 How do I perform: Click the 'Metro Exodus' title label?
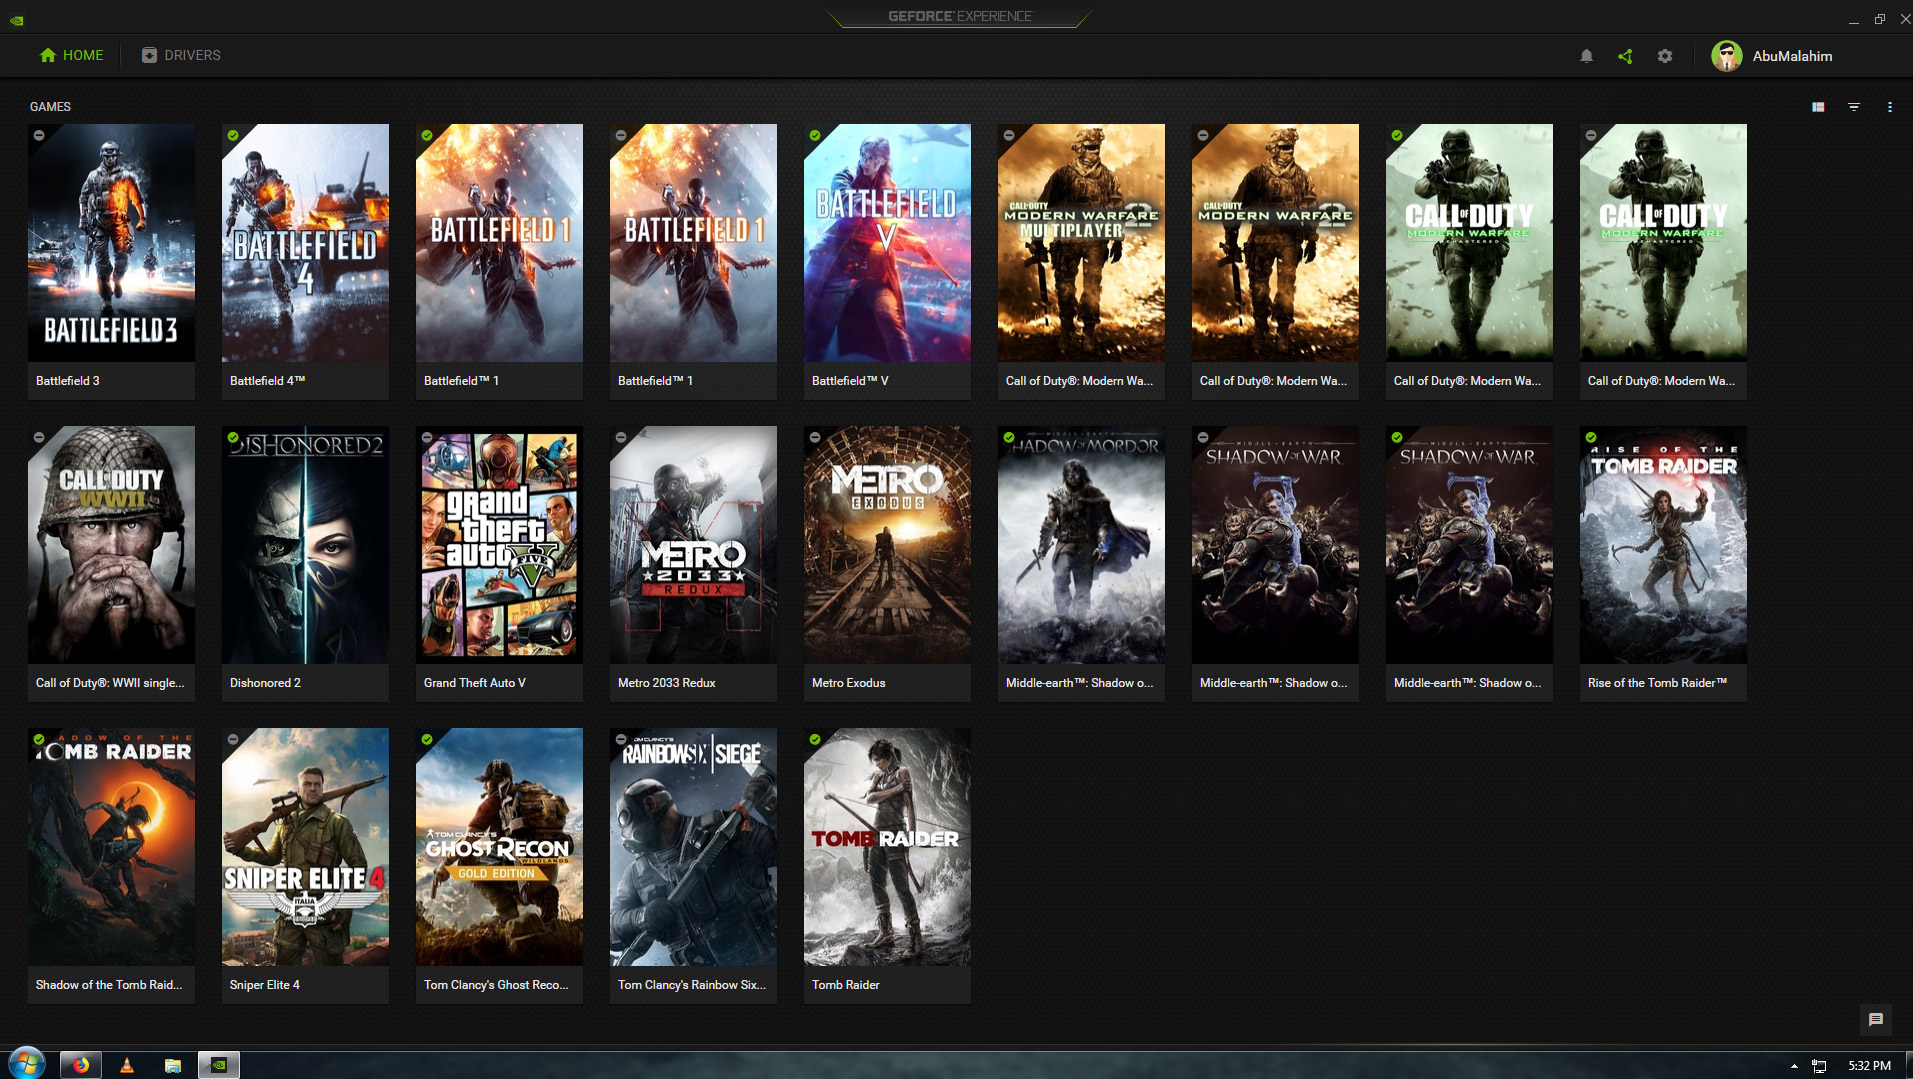point(848,683)
